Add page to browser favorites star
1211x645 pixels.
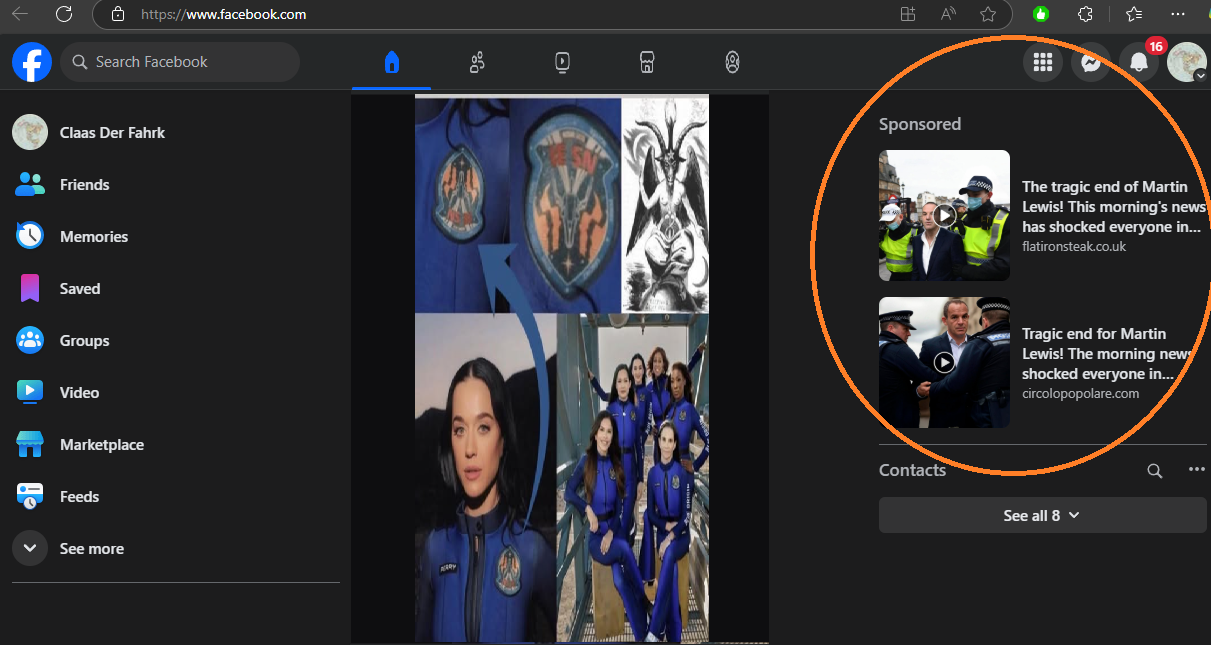(x=988, y=14)
